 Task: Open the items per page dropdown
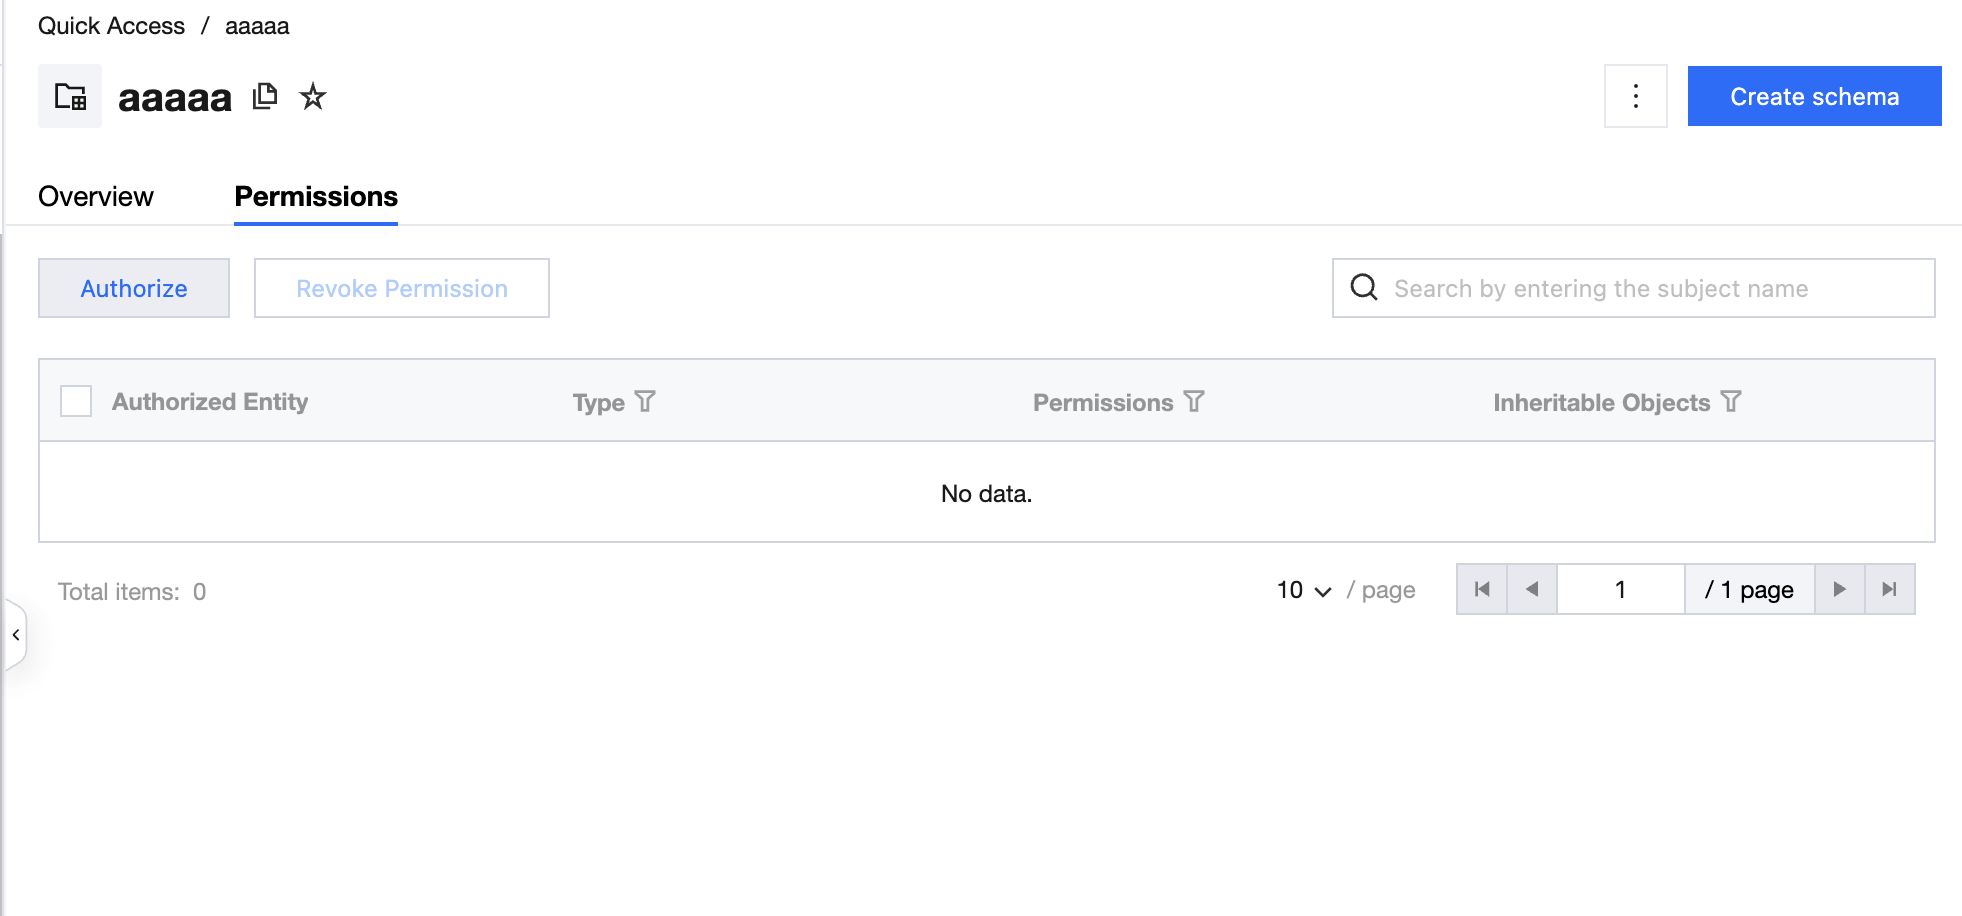coord(1304,591)
